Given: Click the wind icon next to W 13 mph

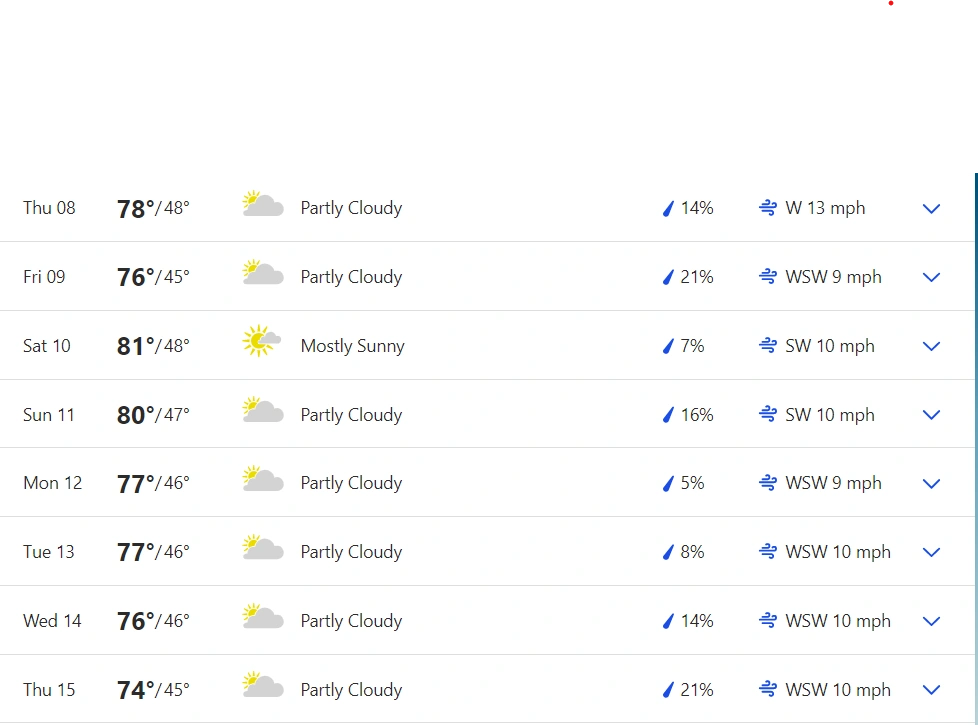Looking at the screenshot, I should (x=768, y=208).
